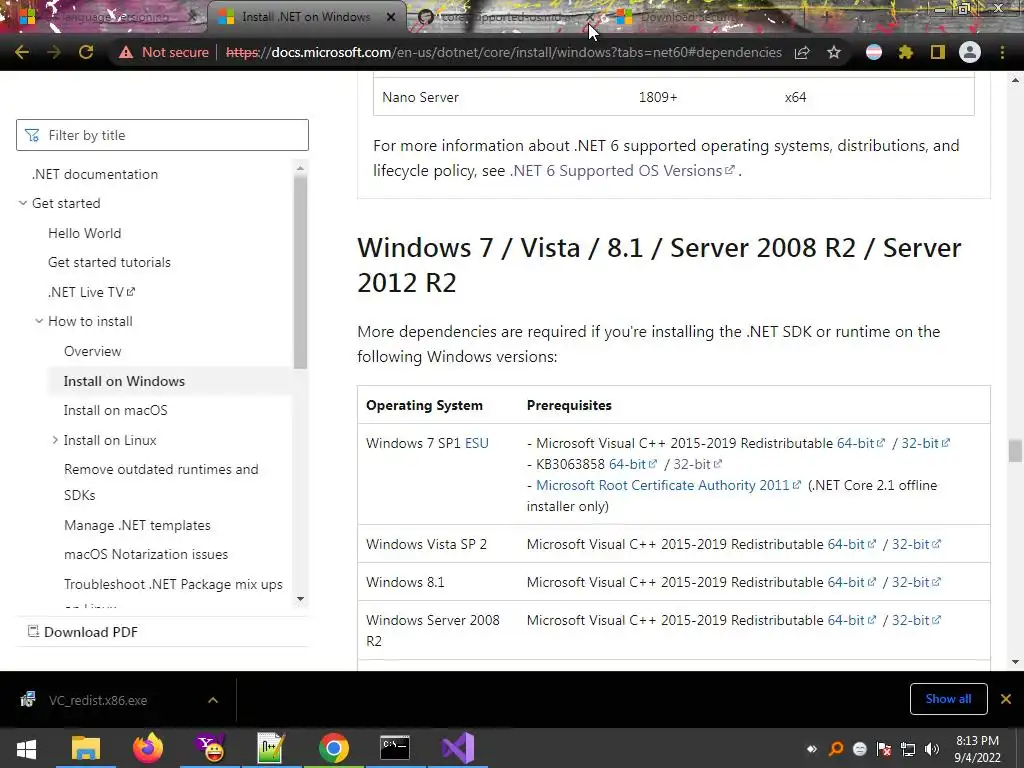Launch Firefox from the taskbar
The height and width of the screenshot is (768, 1024).
click(x=148, y=748)
